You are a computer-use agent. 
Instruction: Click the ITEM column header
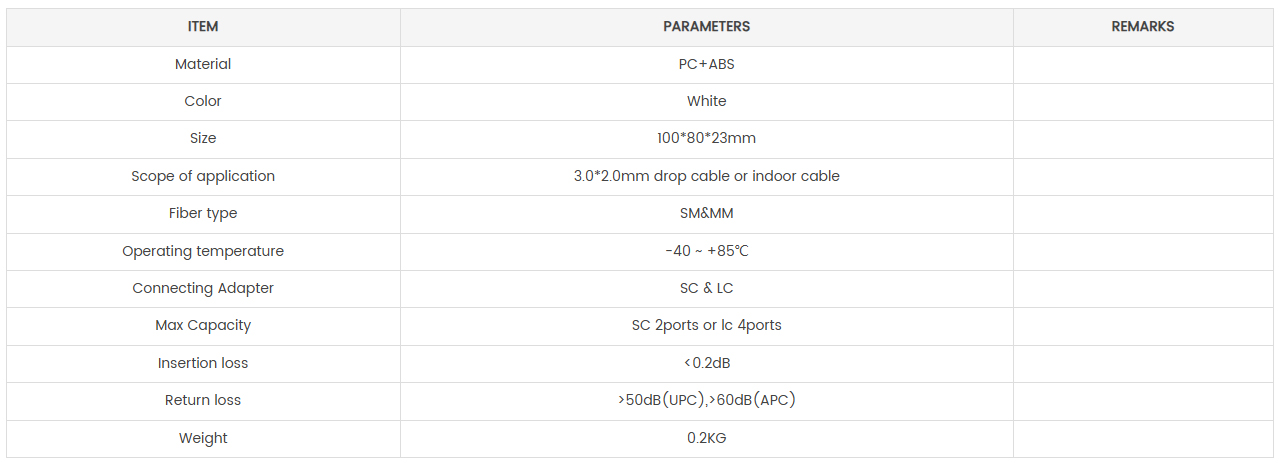tap(203, 27)
